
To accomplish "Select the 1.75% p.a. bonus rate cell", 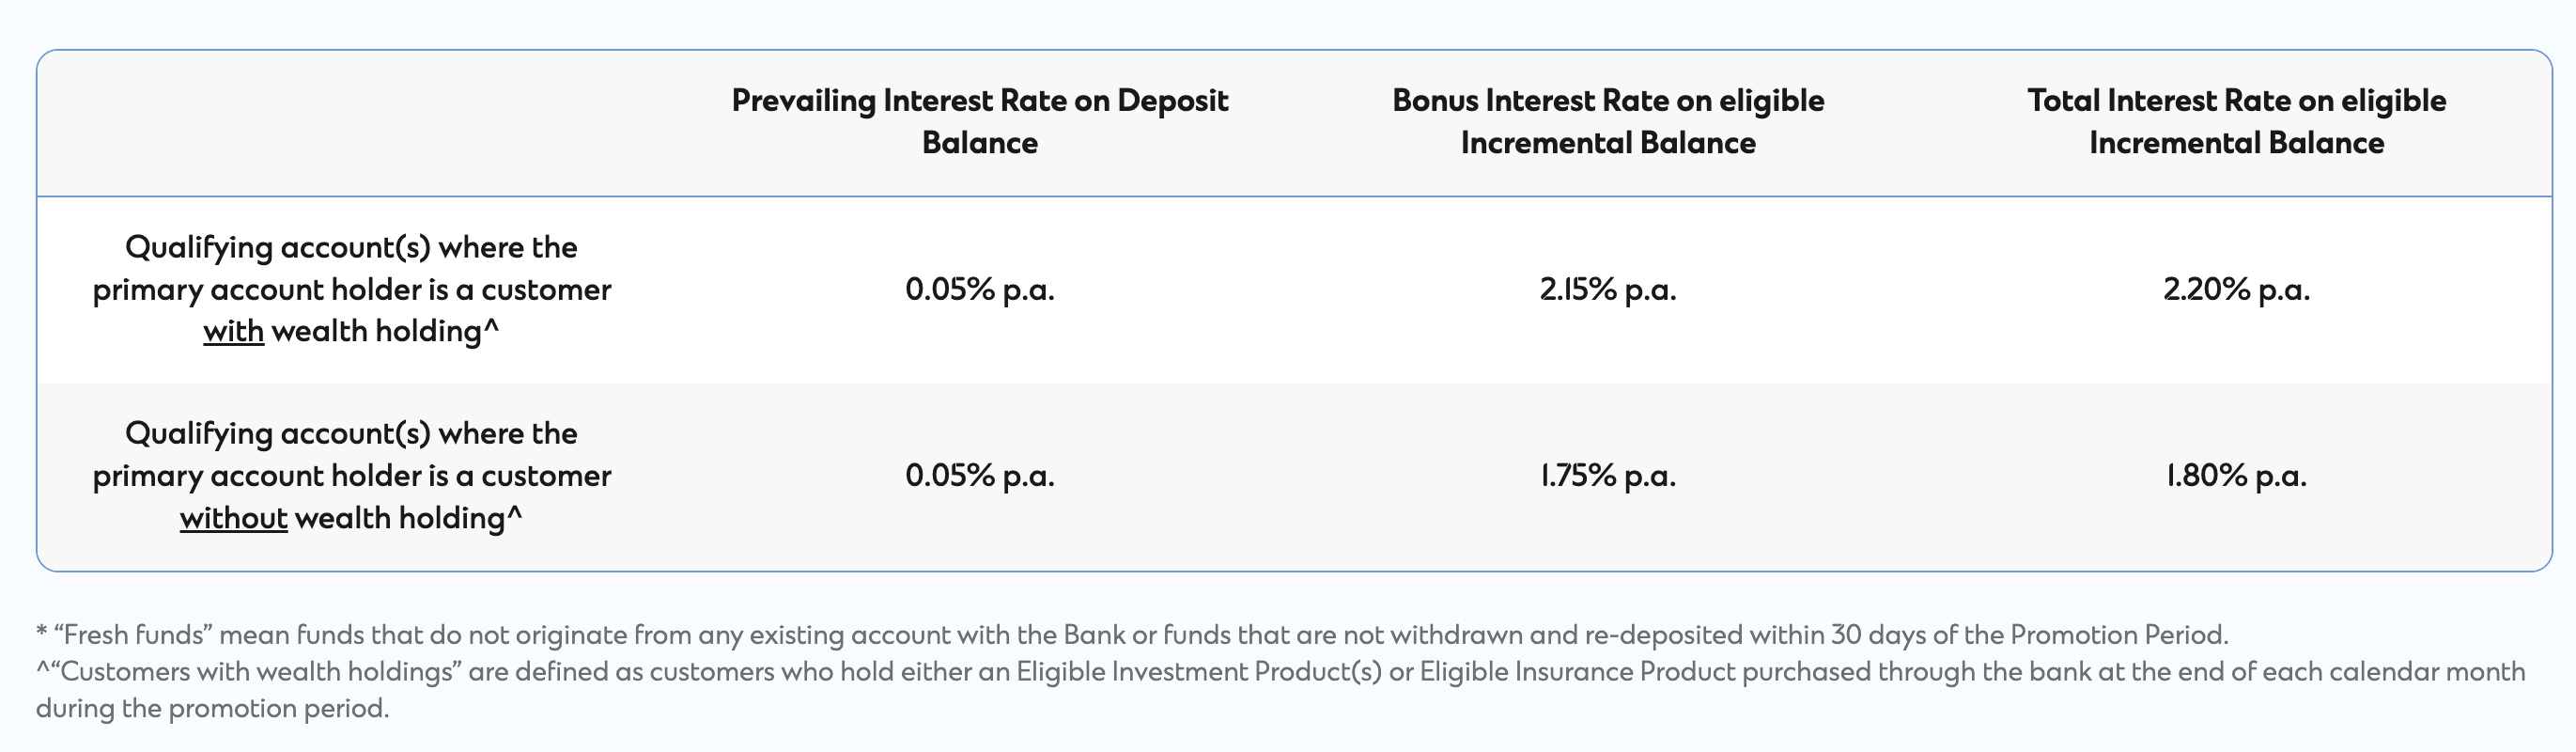I will [1608, 476].
